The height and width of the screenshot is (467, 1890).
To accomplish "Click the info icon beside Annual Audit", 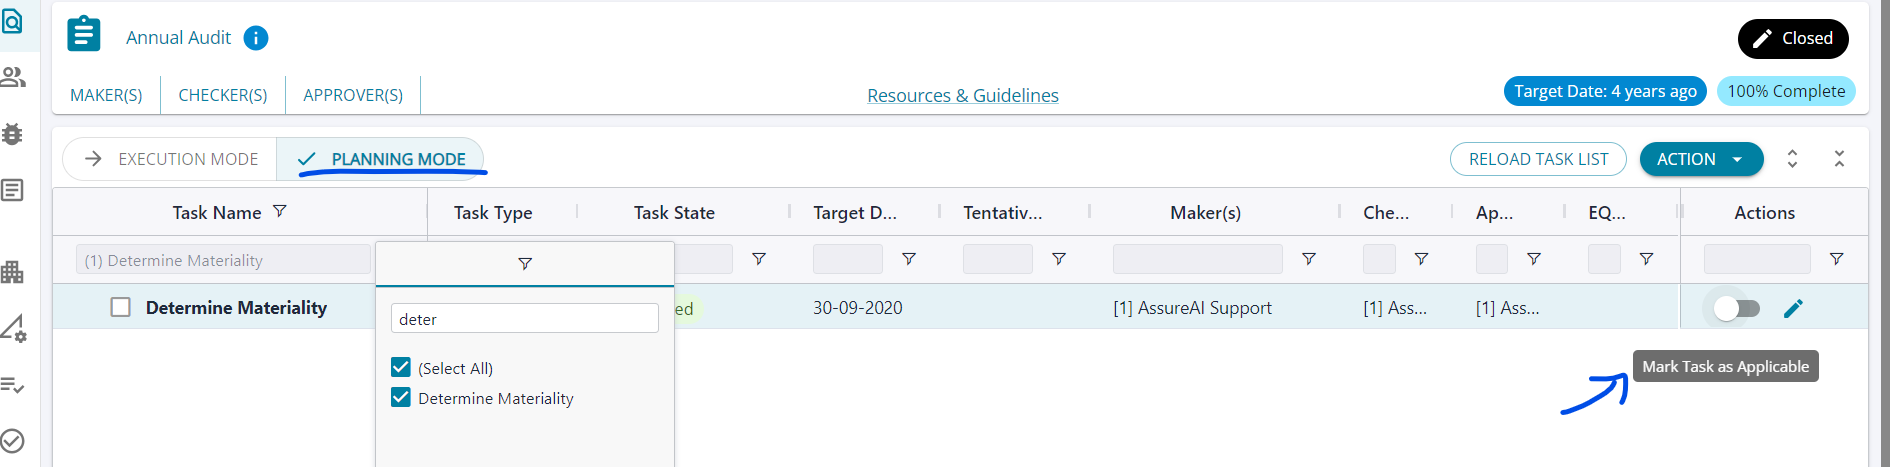I will pos(256,38).
